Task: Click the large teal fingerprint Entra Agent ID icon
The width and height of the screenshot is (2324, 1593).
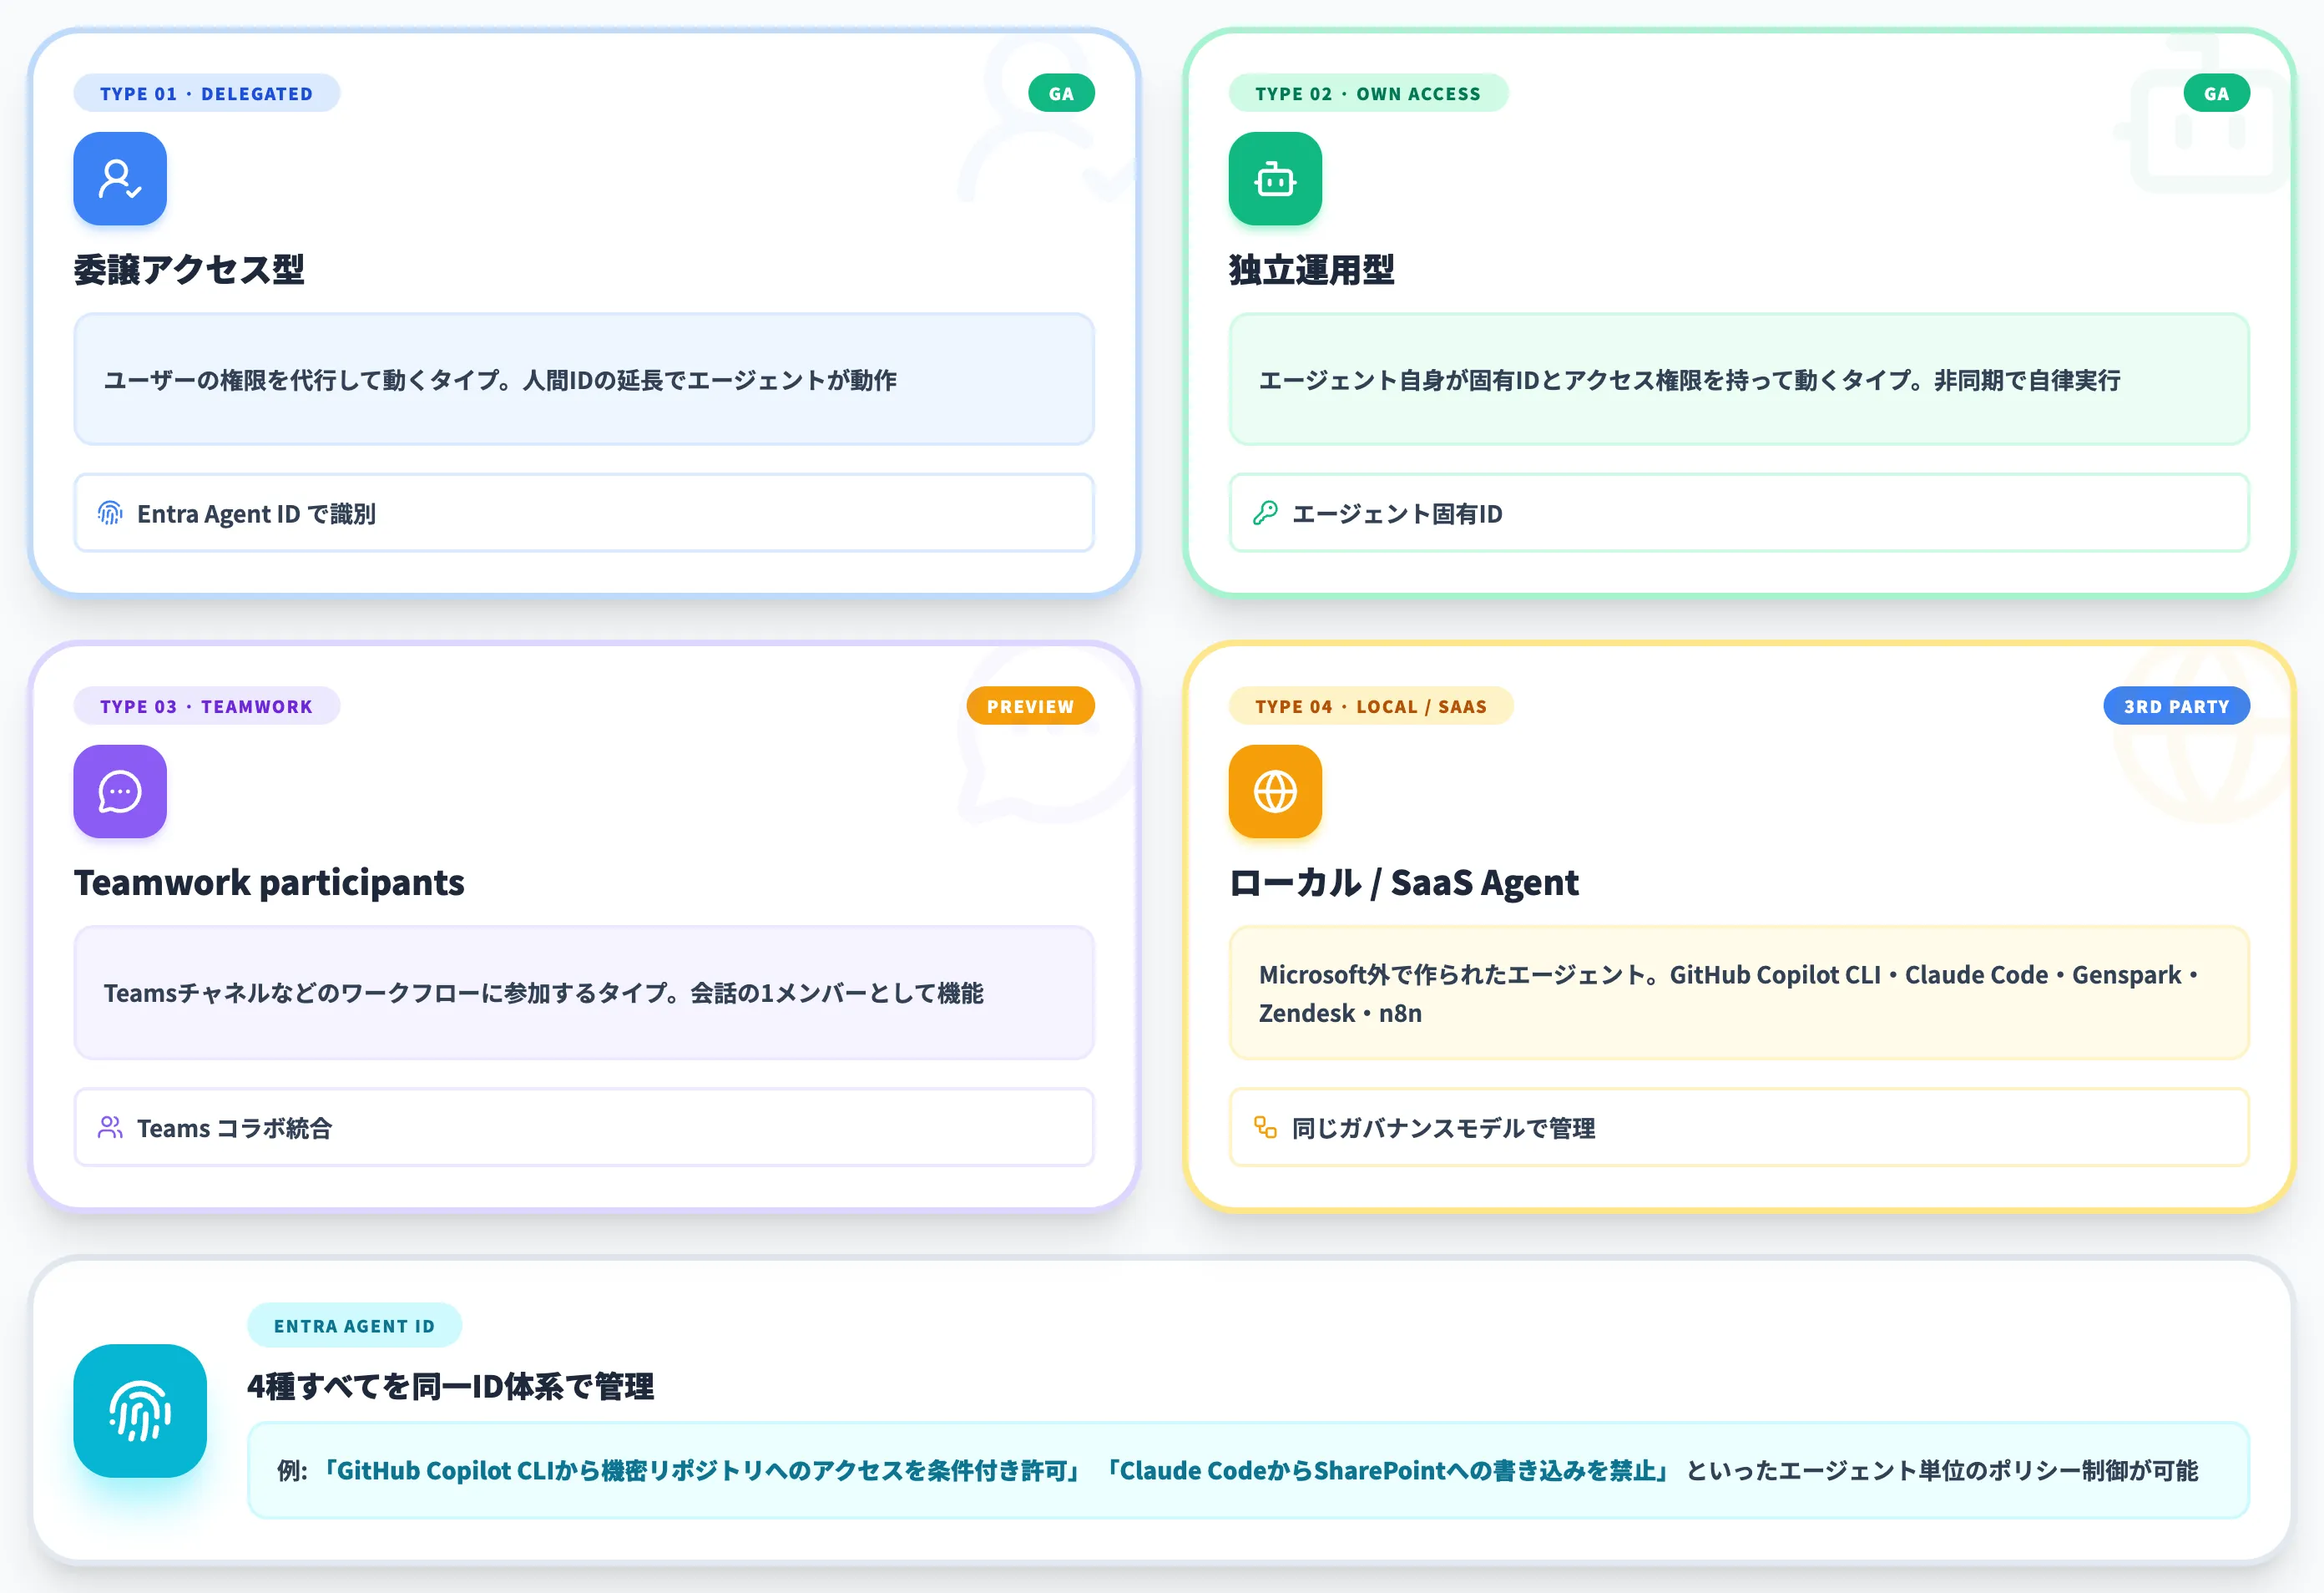Action: tap(140, 1411)
